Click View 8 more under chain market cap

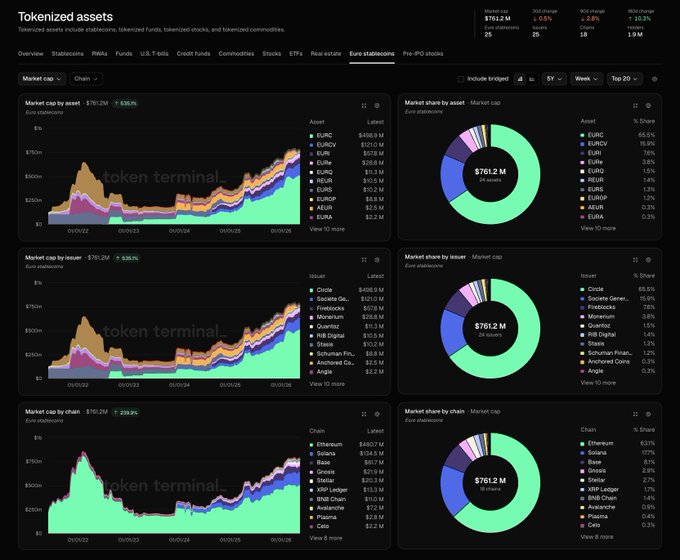tap(326, 538)
